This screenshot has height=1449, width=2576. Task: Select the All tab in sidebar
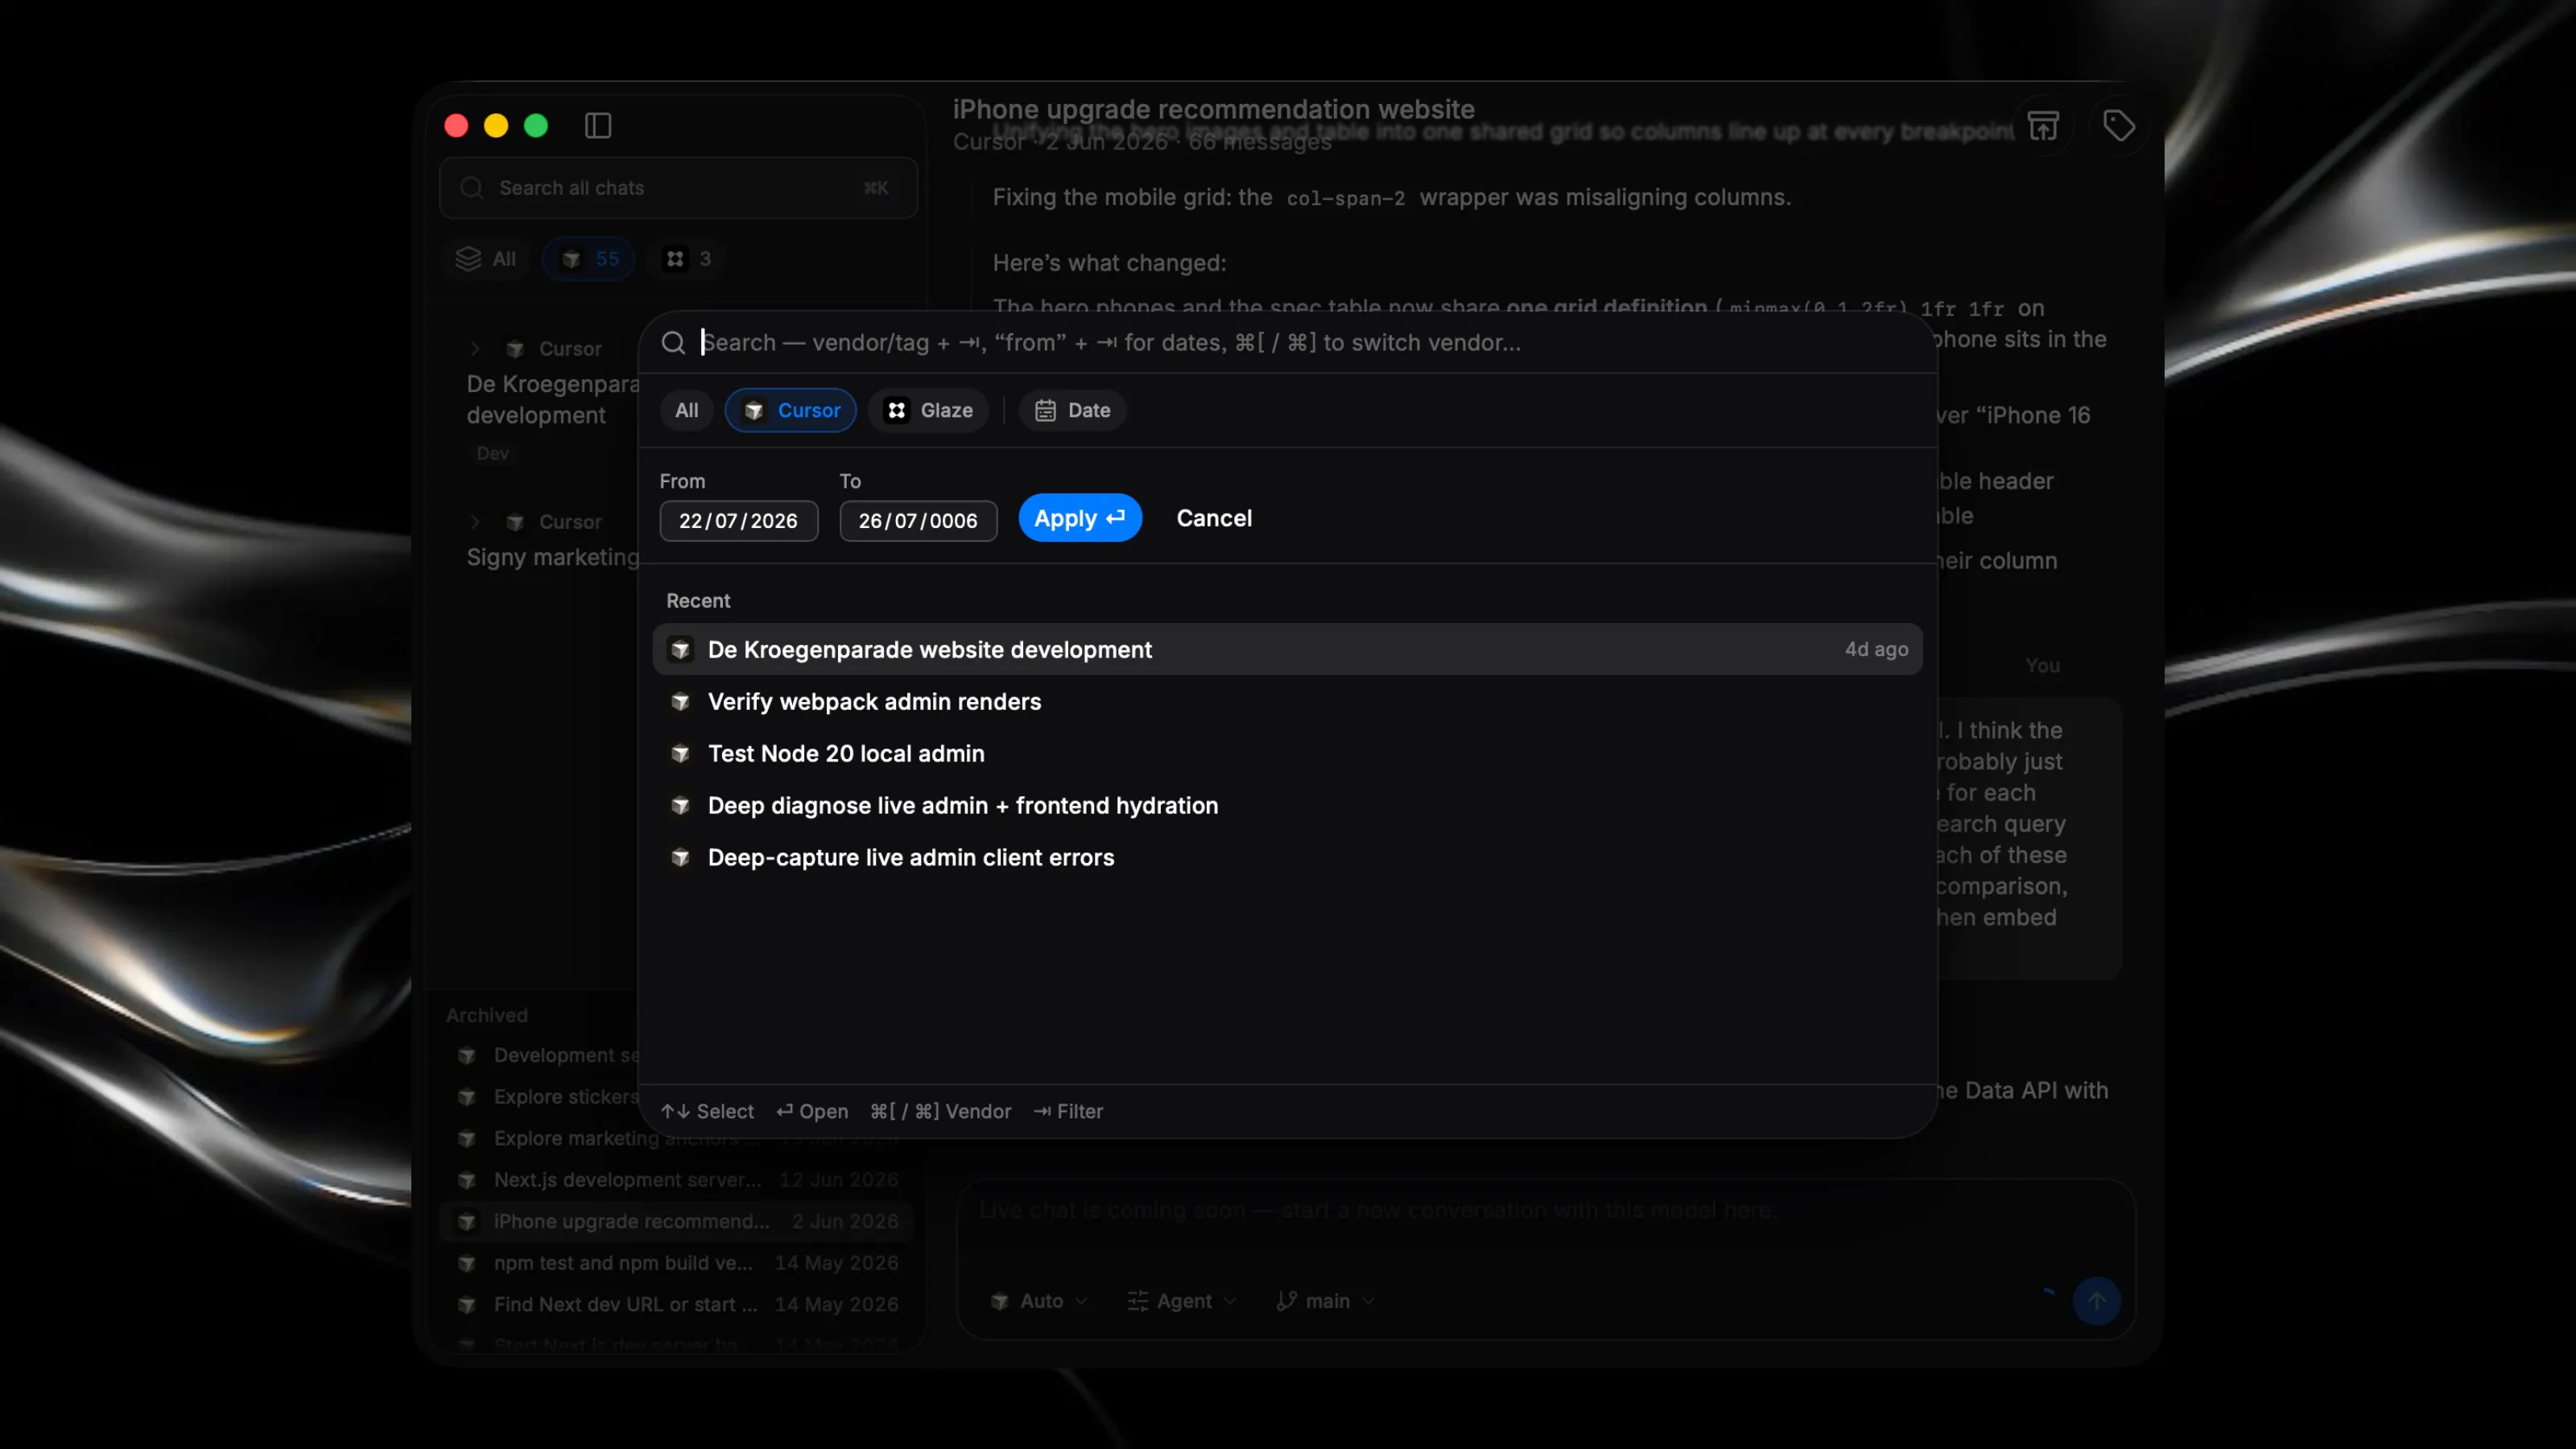[486, 259]
